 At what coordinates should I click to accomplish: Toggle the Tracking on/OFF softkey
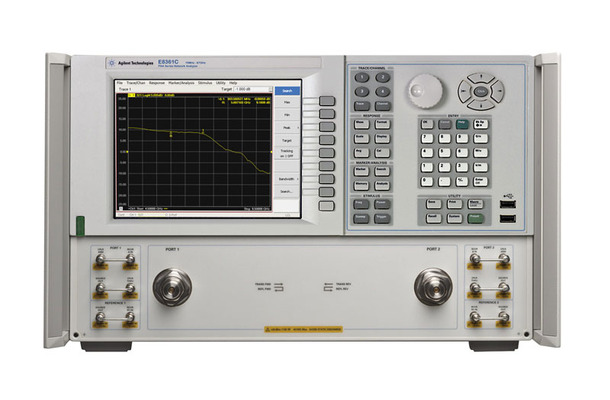287,153
